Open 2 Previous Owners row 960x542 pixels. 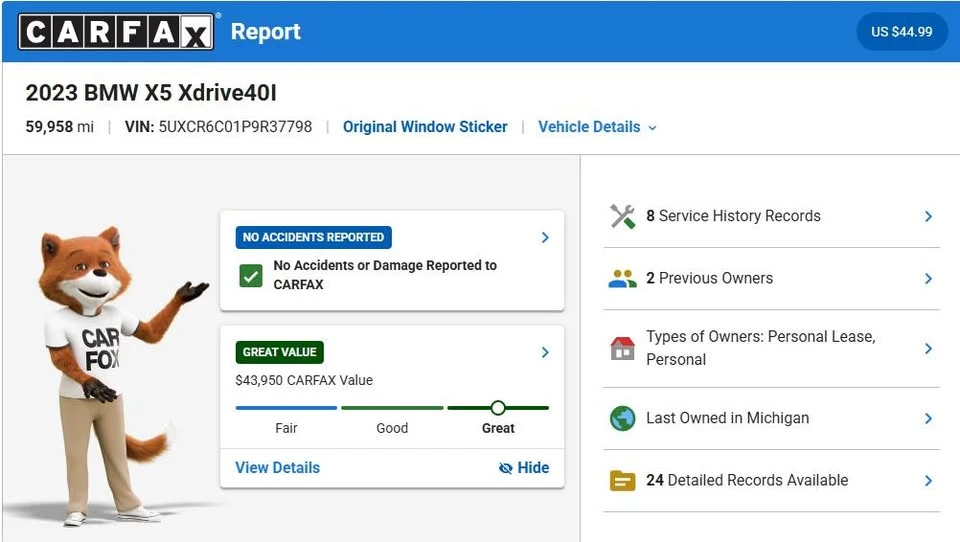[x=771, y=279]
